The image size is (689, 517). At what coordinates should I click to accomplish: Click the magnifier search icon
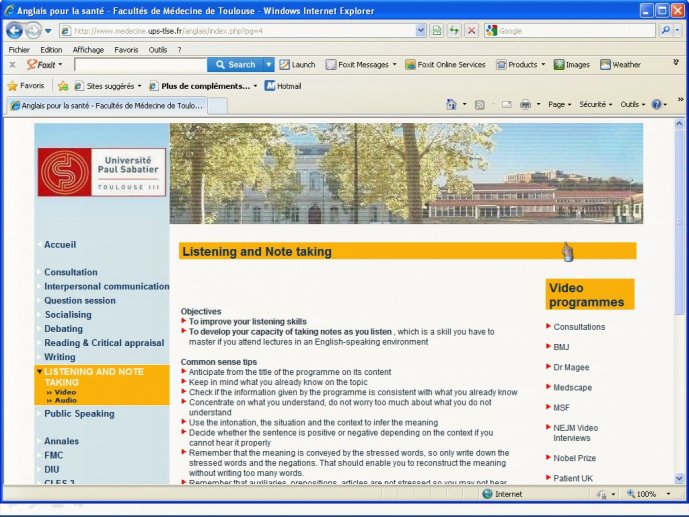tap(666, 31)
